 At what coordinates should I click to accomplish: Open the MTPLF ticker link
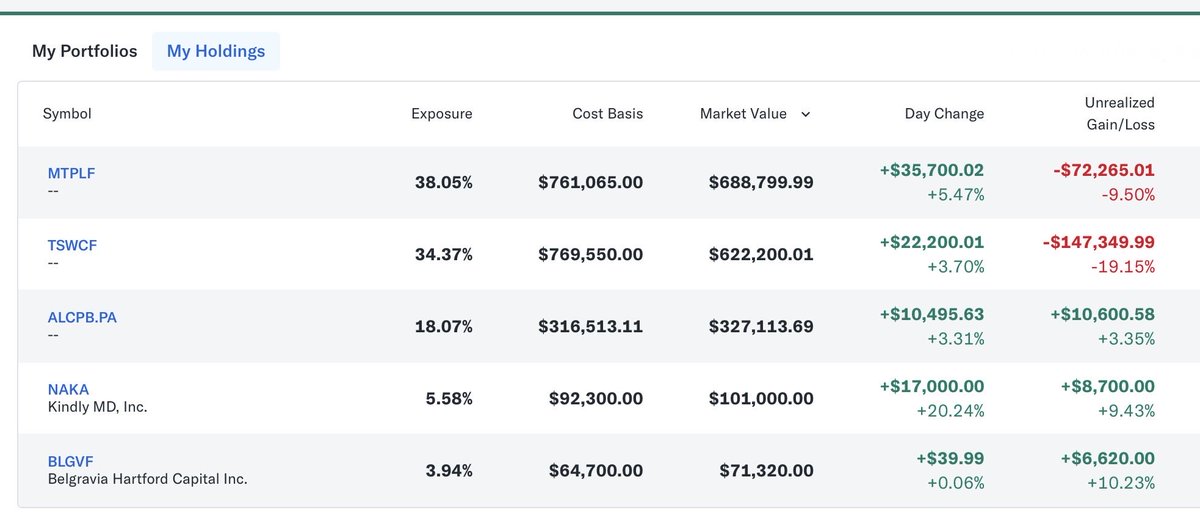71,173
